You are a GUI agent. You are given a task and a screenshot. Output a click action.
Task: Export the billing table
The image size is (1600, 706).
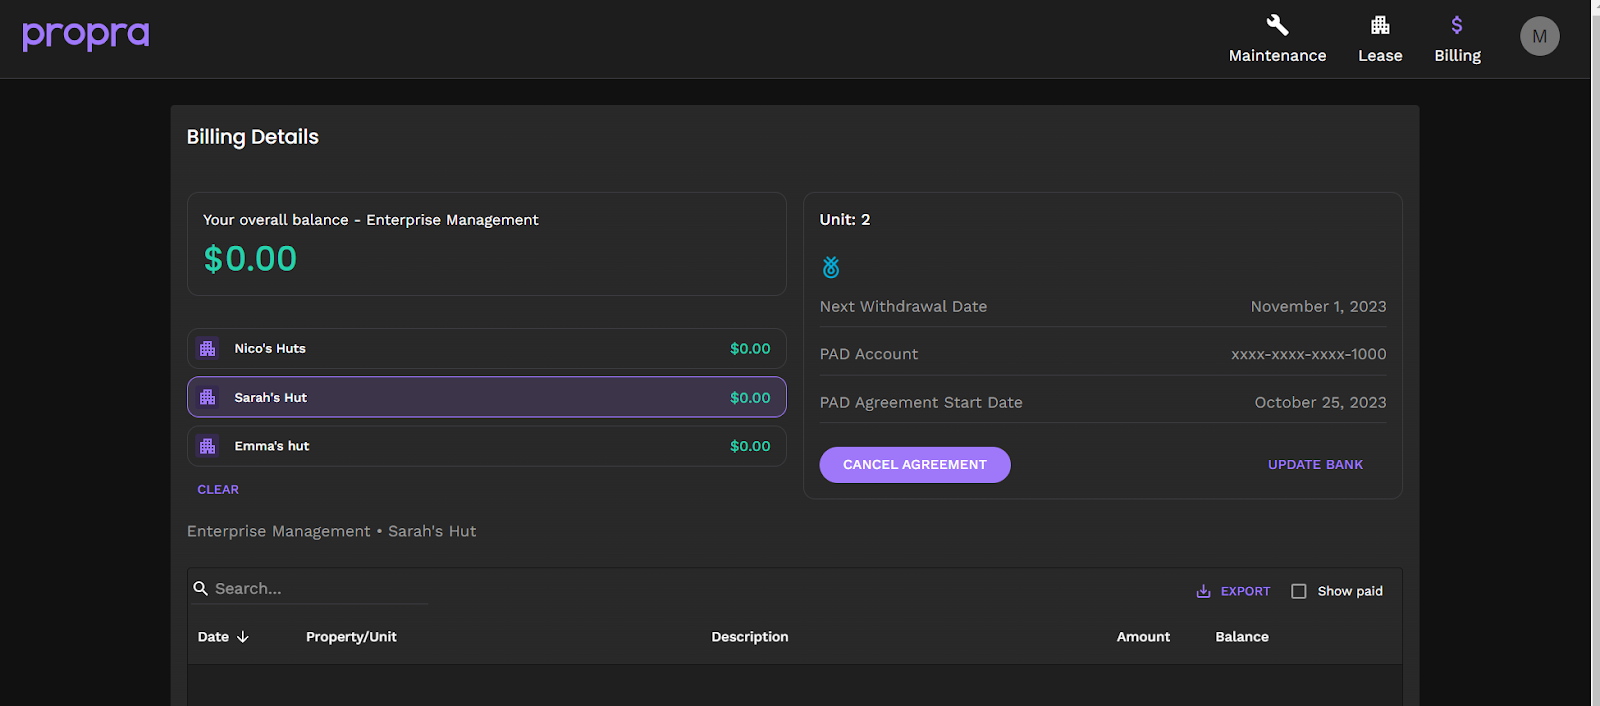click(1233, 591)
